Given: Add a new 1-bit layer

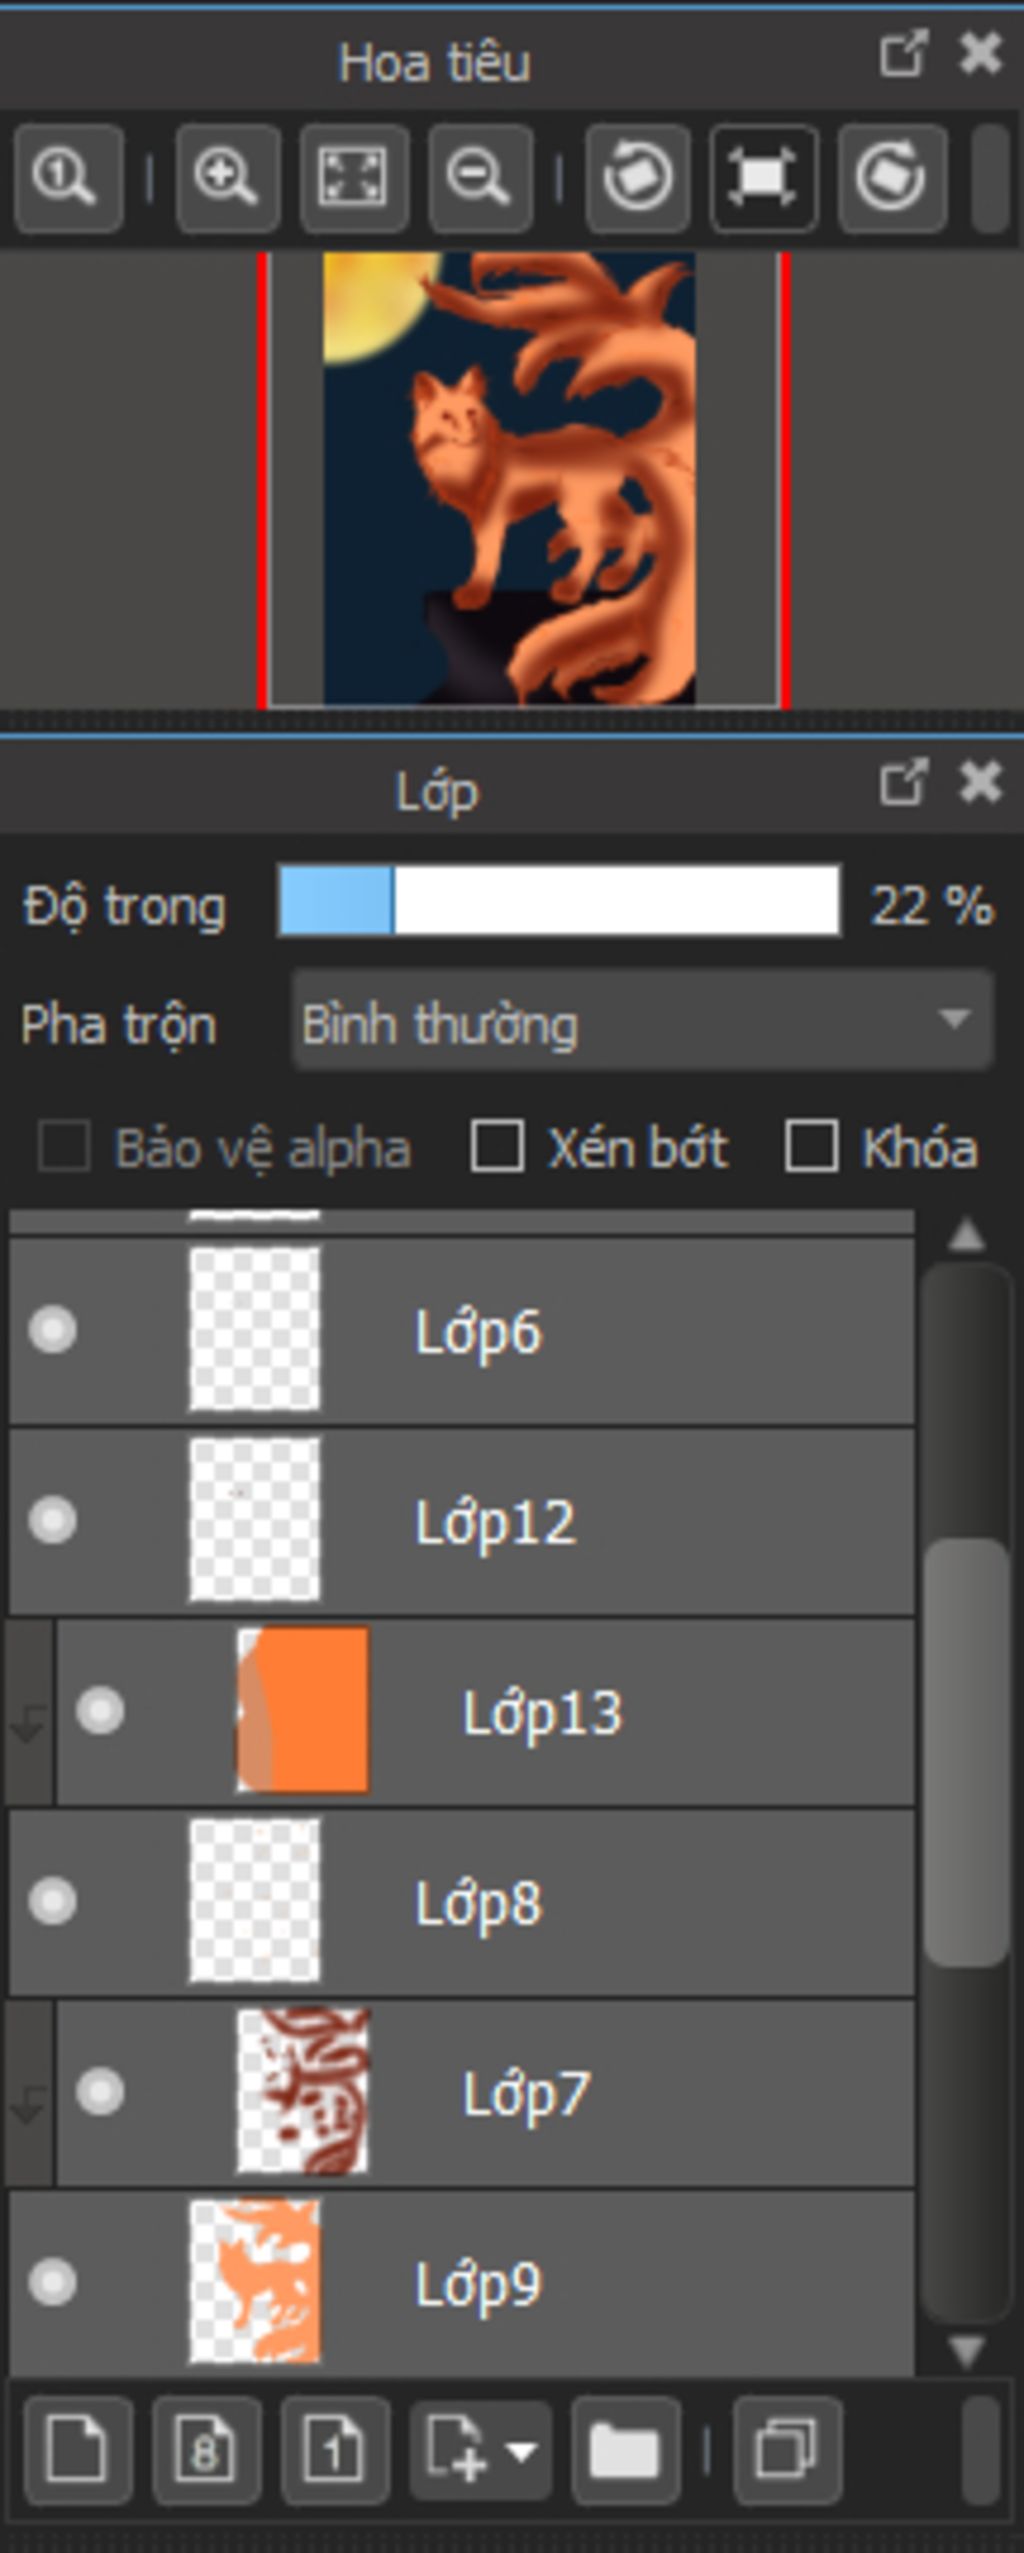Looking at the screenshot, I should pyautogui.click(x=334, y=2451).
